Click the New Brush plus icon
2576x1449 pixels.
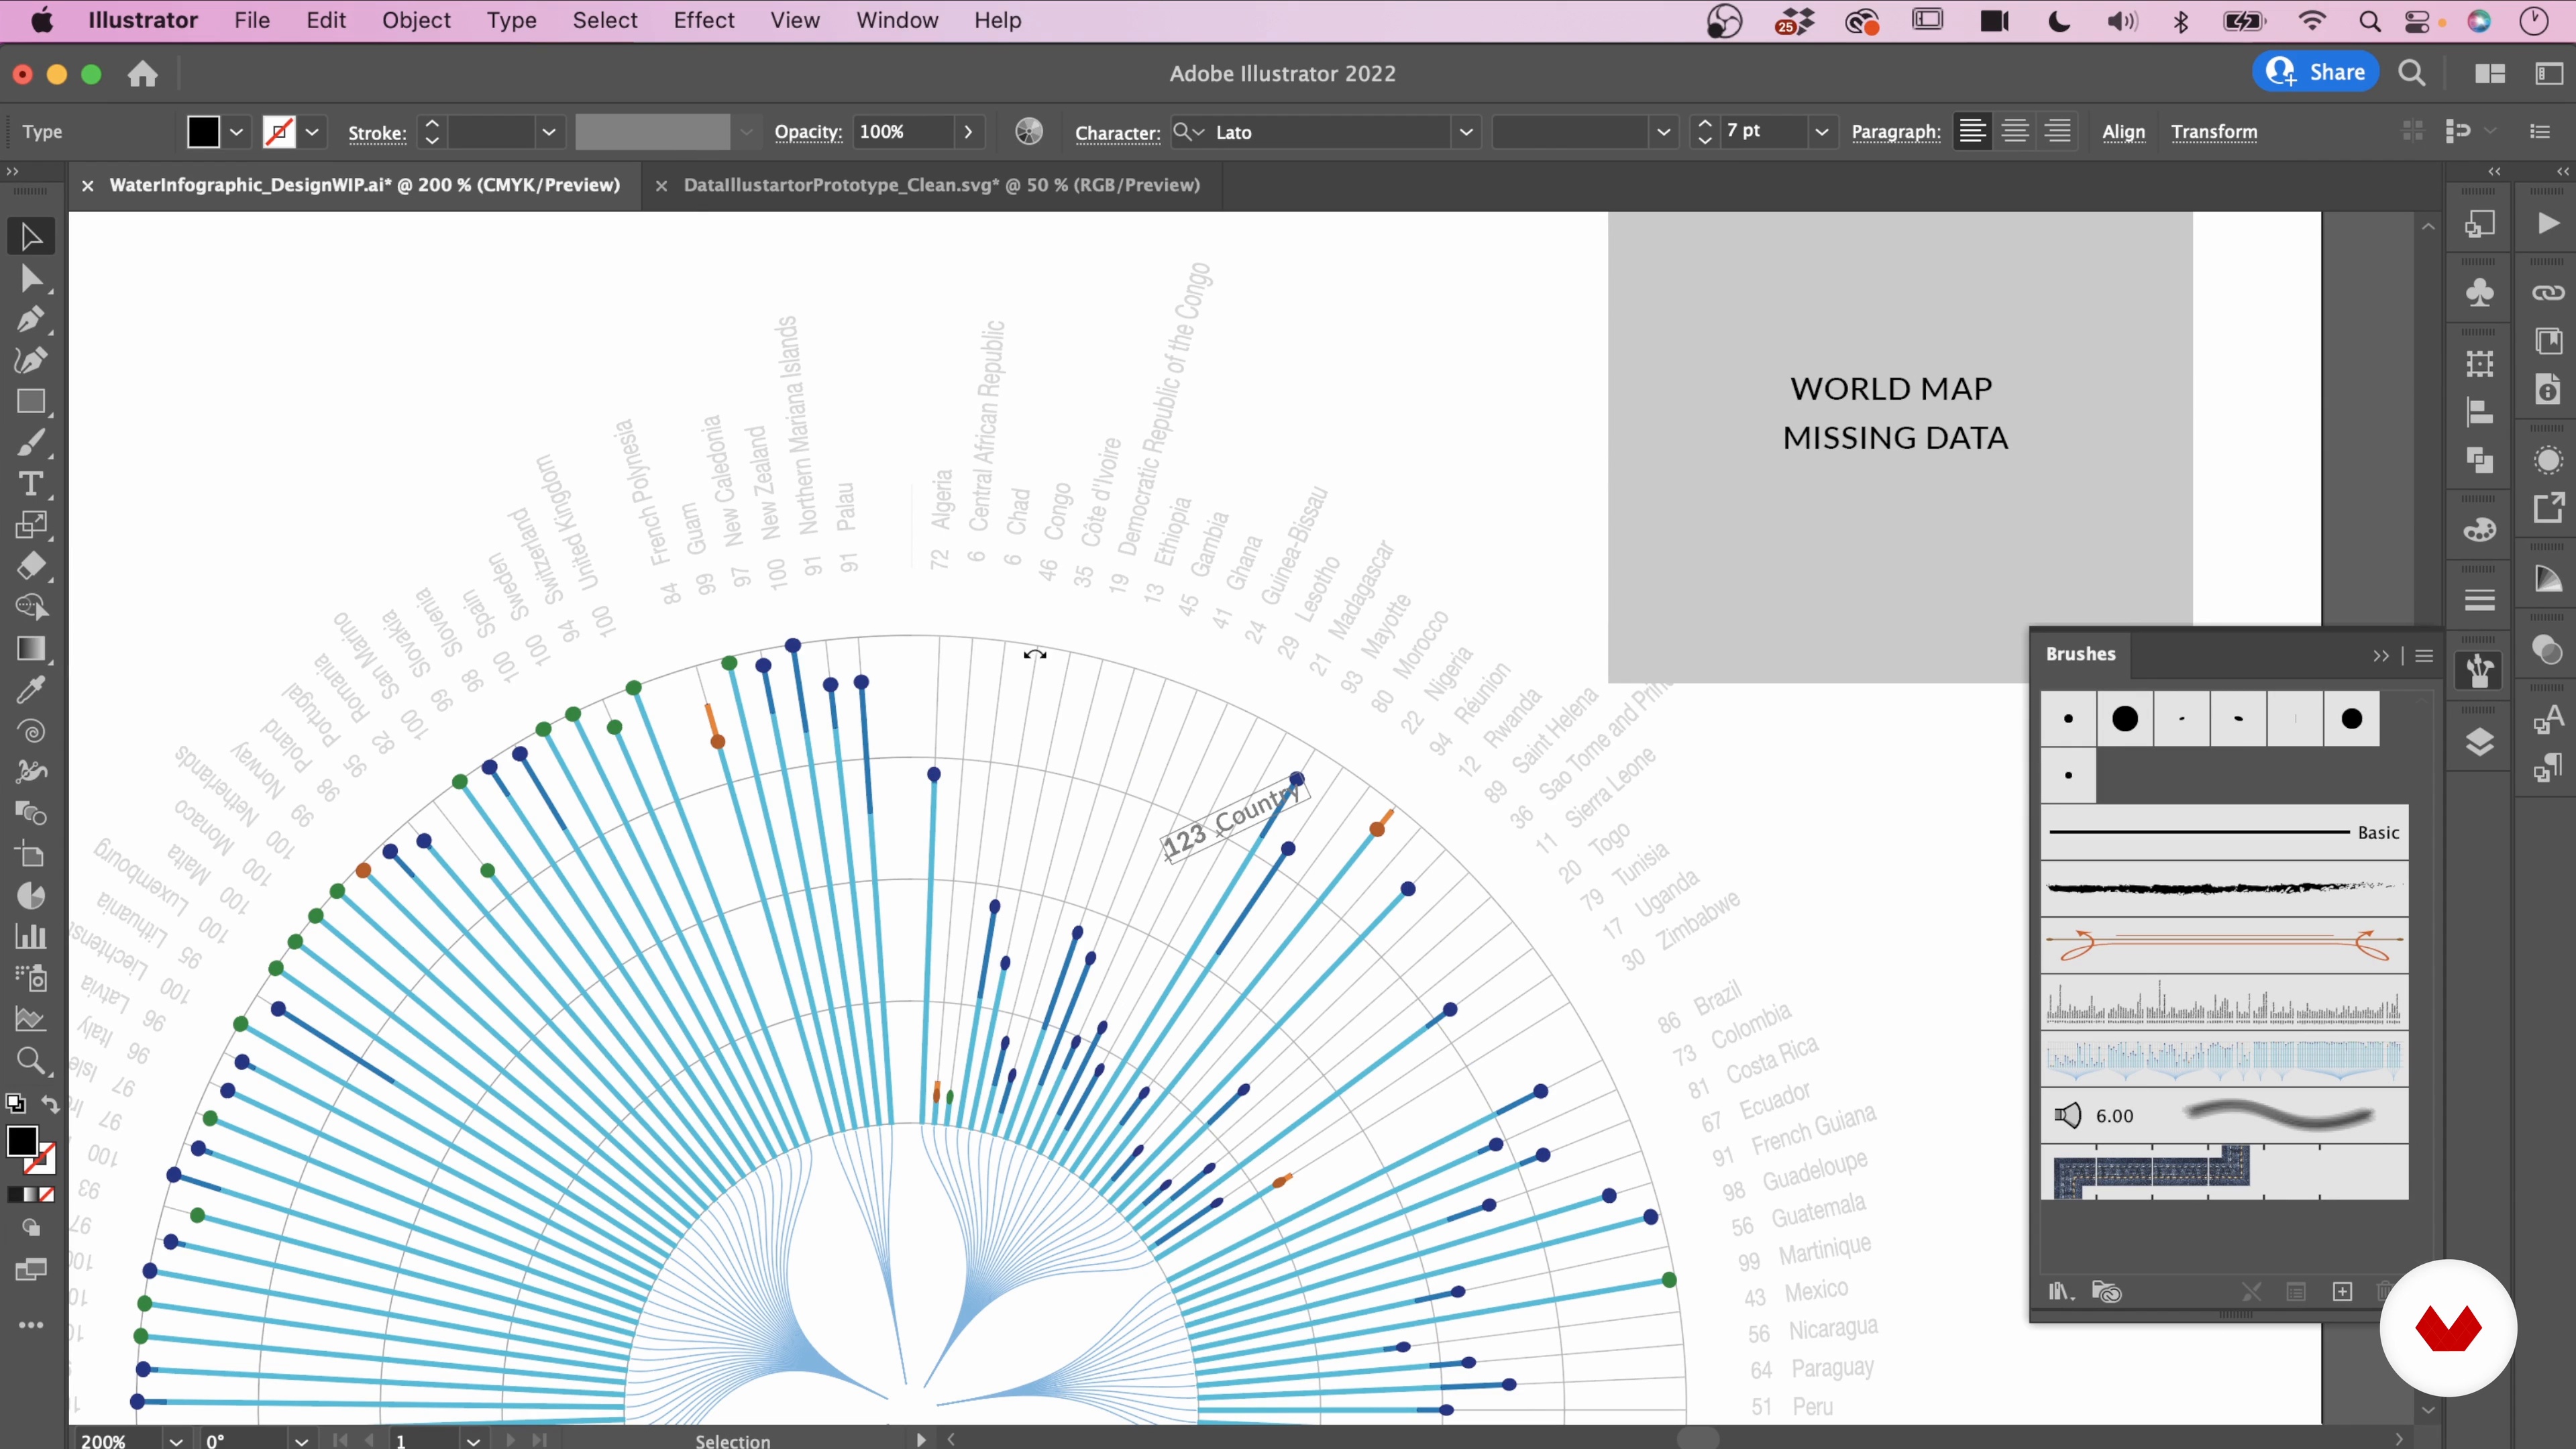(x=2342, y=1292)
